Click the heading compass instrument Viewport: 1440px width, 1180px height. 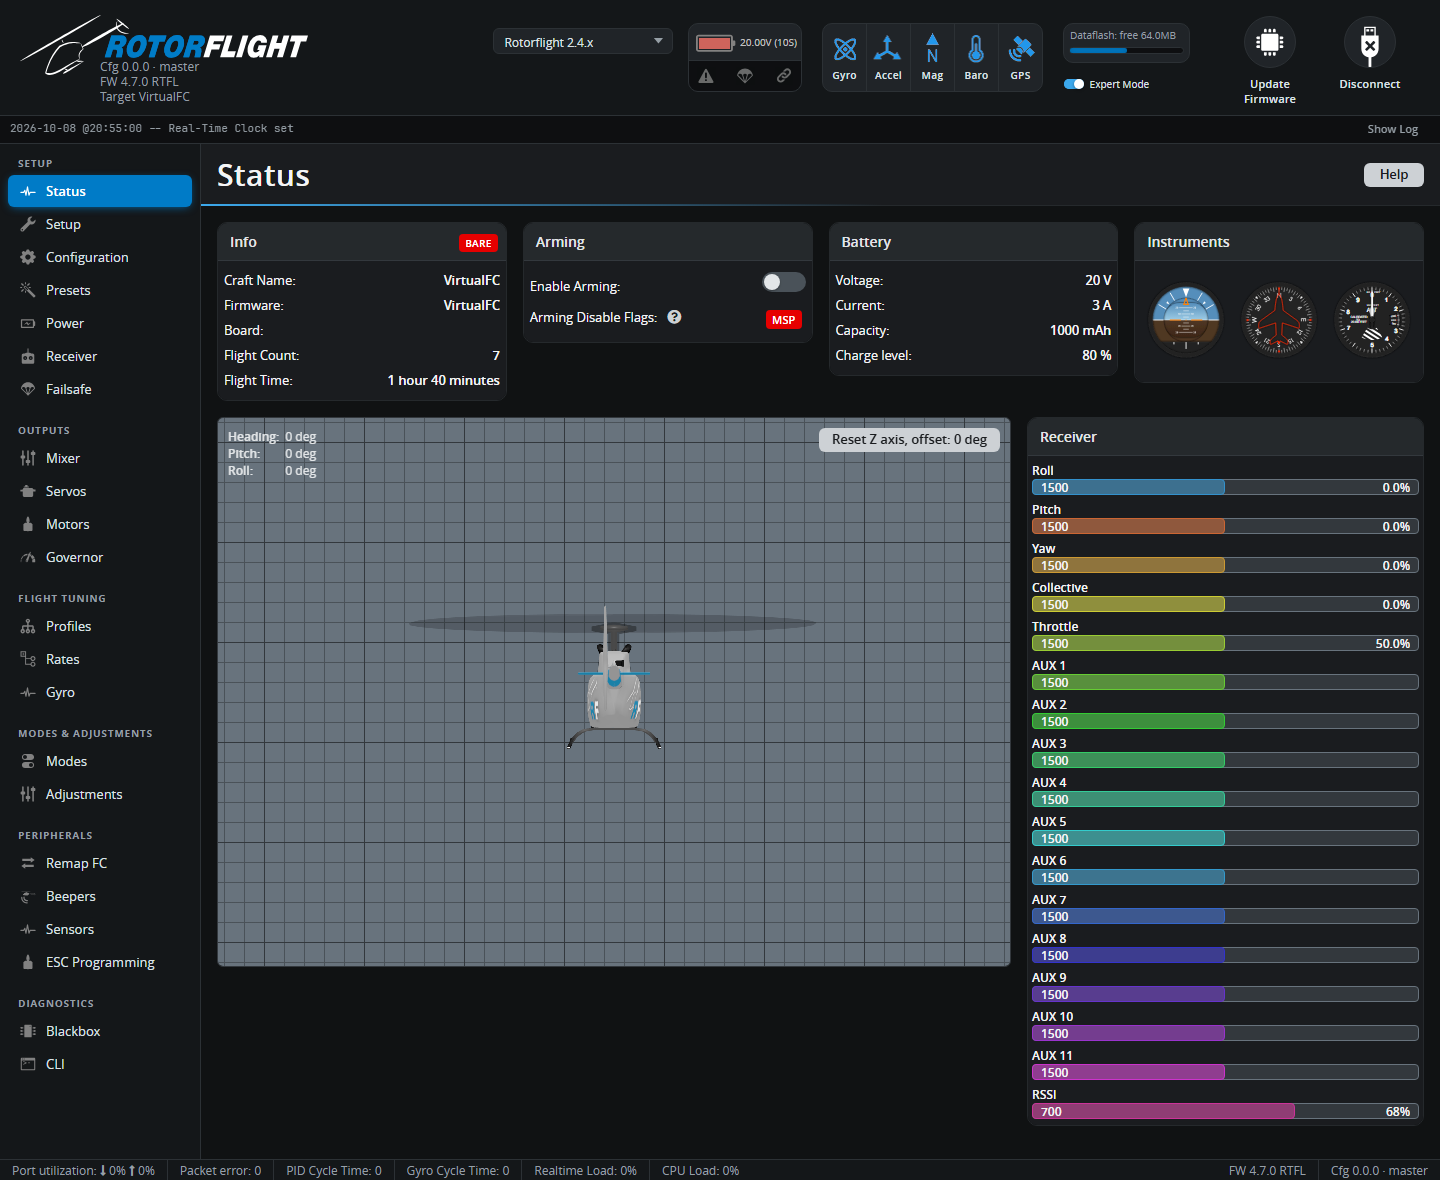click(1278, 320)
